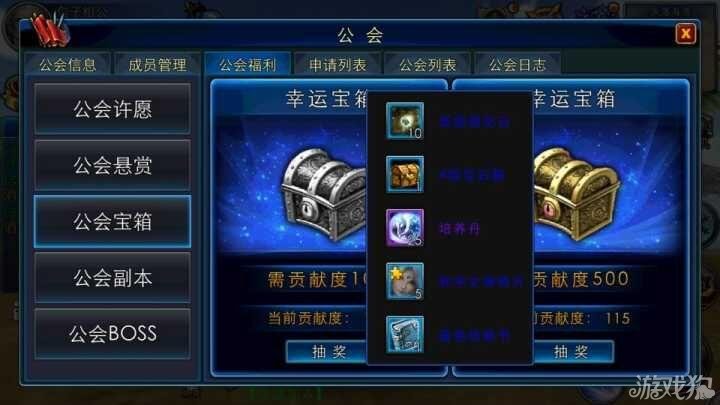Switch to the 成员管理 tab

[158, 65]
